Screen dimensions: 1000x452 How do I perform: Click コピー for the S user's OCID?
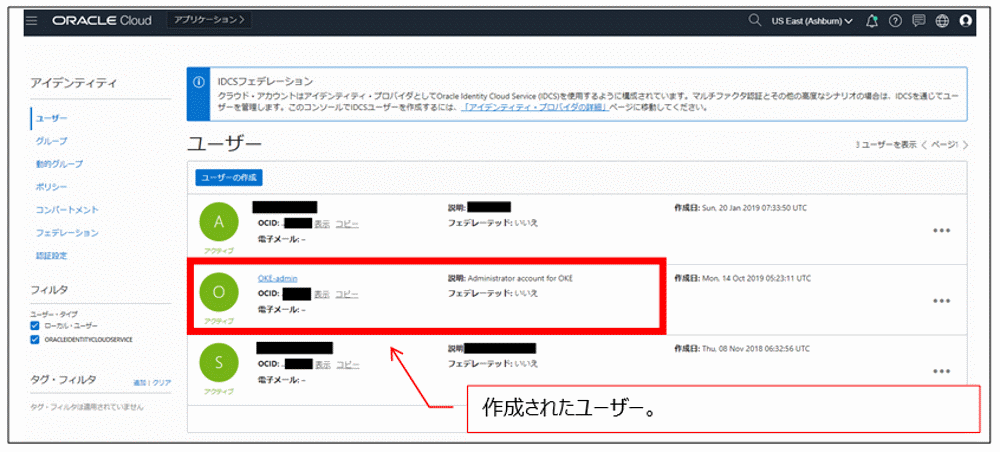[348, 365]
